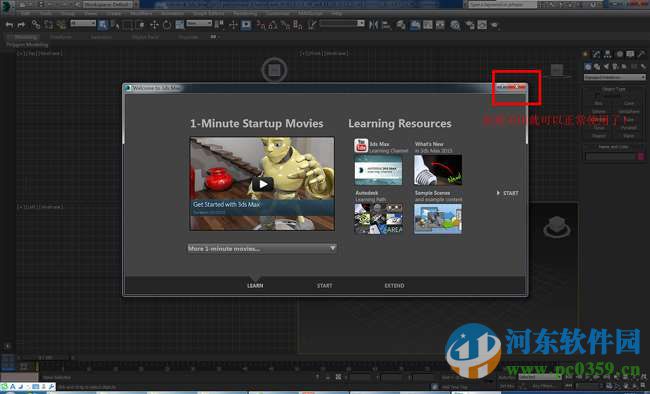Click the START arrow link on right
Image resolution: width=650 pixels, height=394 pixels.
click(x=507, y=193)
